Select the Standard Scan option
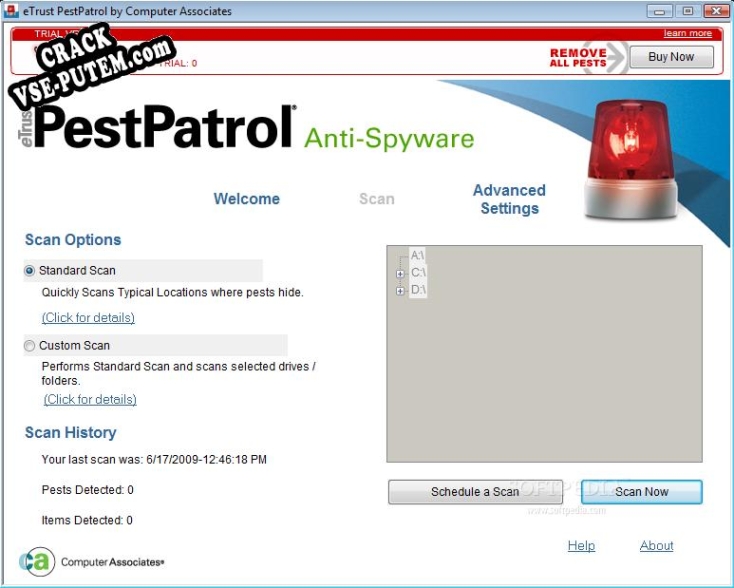The width and height of the screenshot is (734, 588). 30,271
